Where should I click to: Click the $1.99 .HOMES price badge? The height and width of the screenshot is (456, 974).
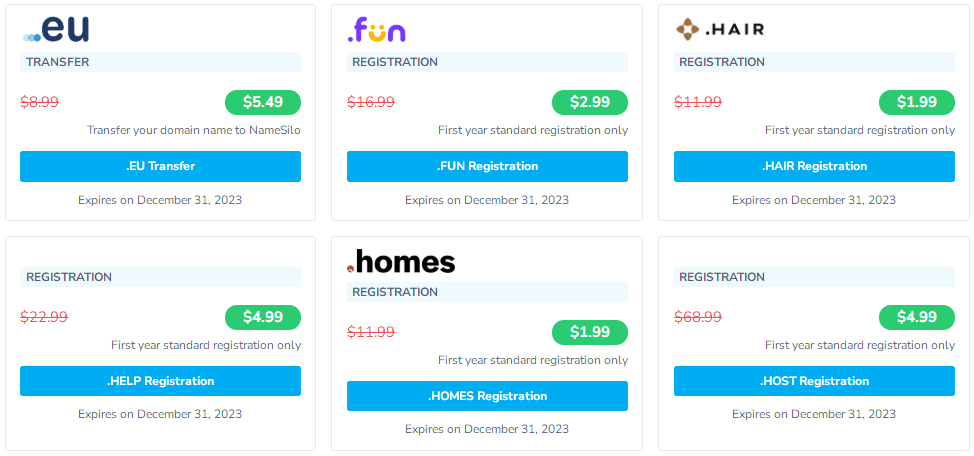click(x=589, y=332)
